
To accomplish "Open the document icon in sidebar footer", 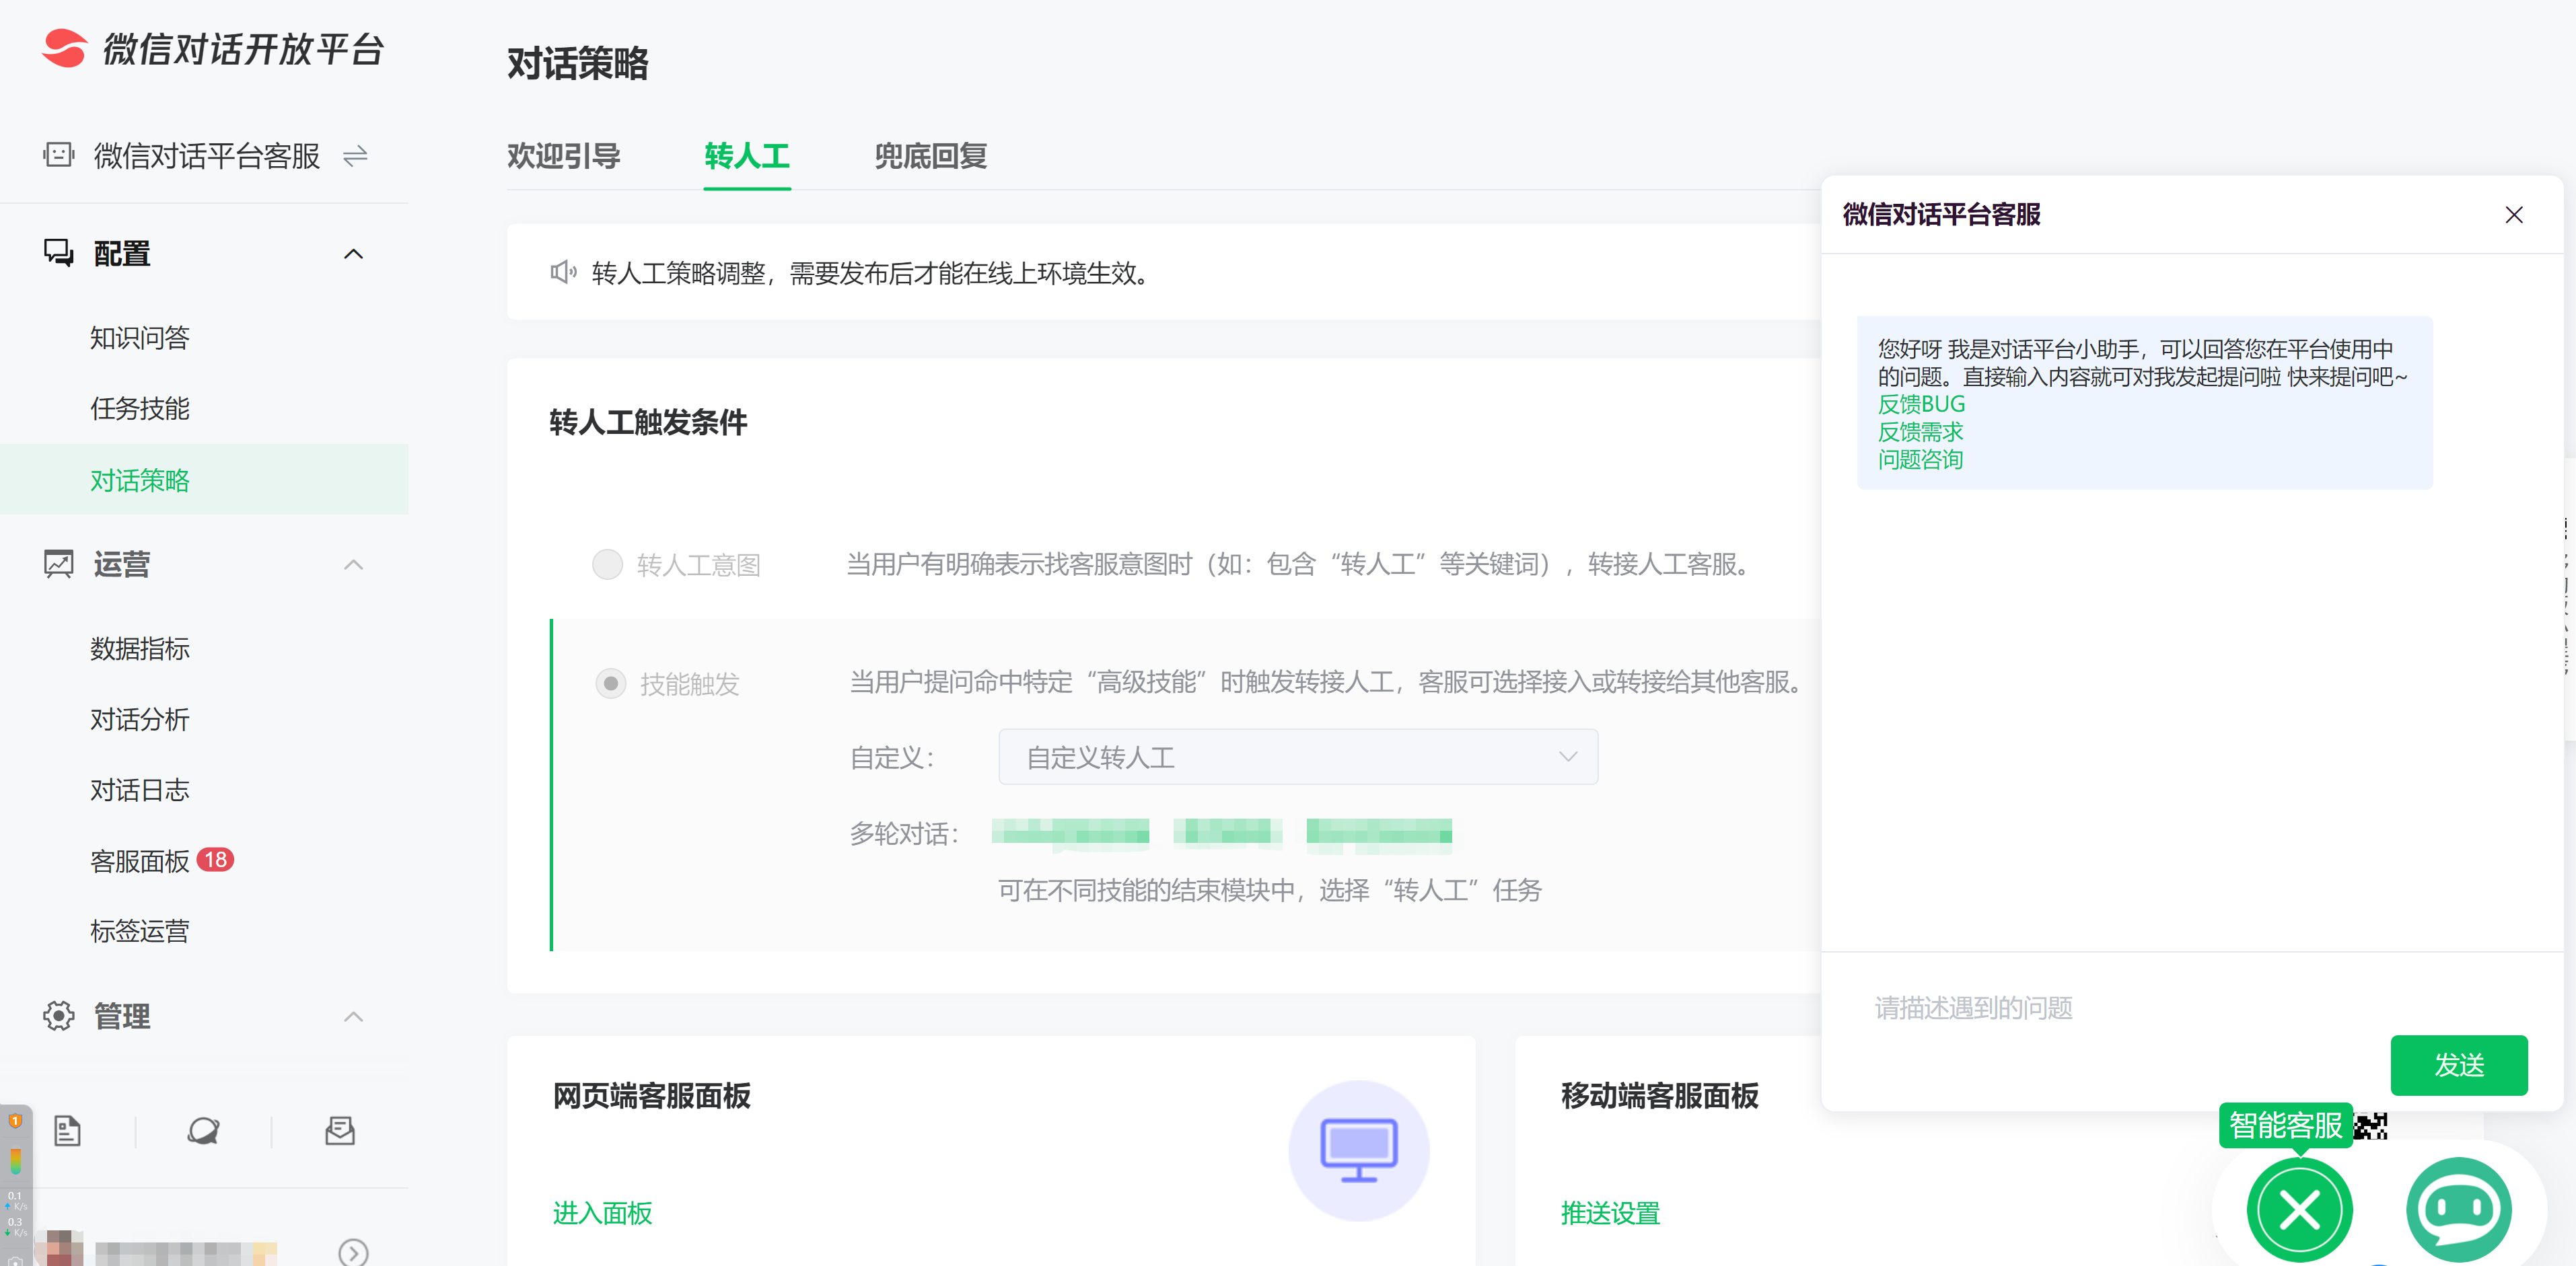I will click(x=67, y=1131).
